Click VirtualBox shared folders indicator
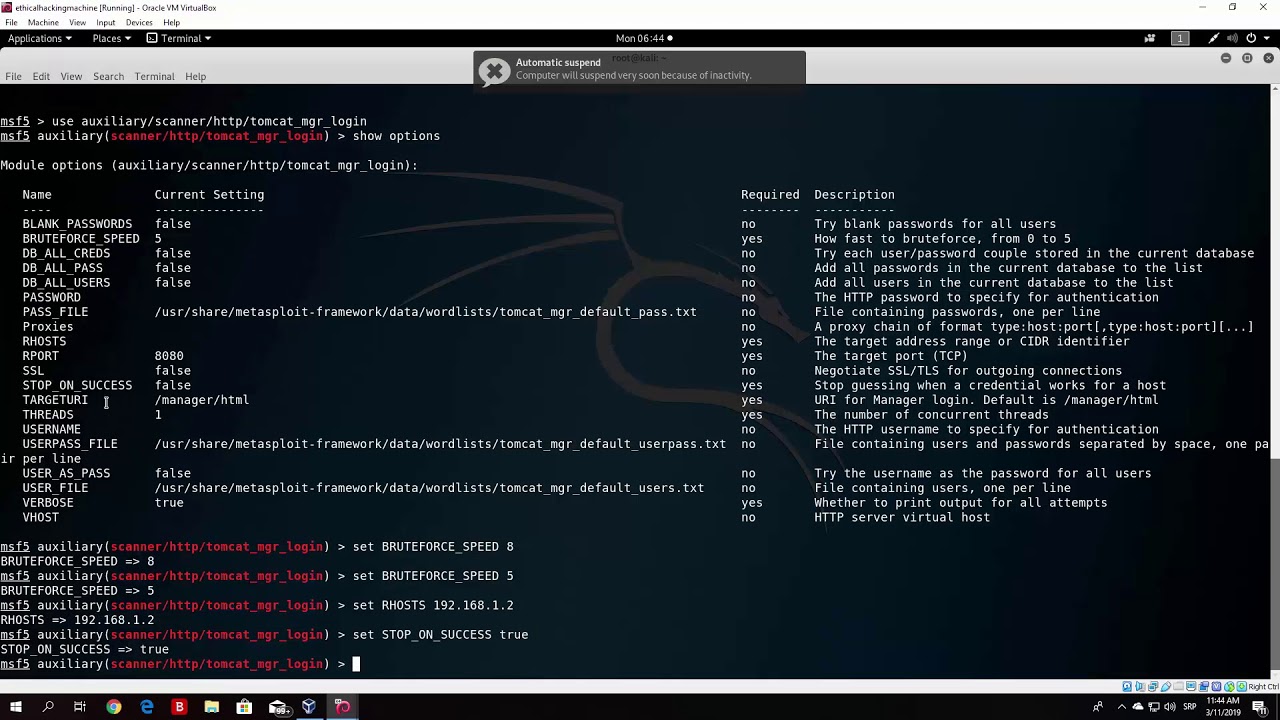 [1178, 686]
